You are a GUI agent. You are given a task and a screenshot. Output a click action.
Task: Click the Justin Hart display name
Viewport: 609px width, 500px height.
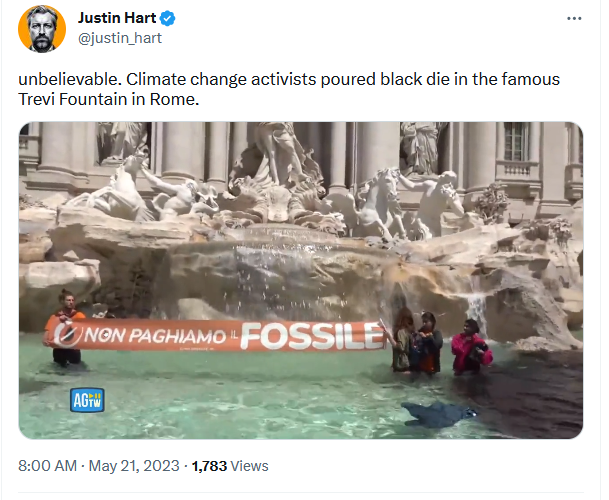click(x=117, y=18)
